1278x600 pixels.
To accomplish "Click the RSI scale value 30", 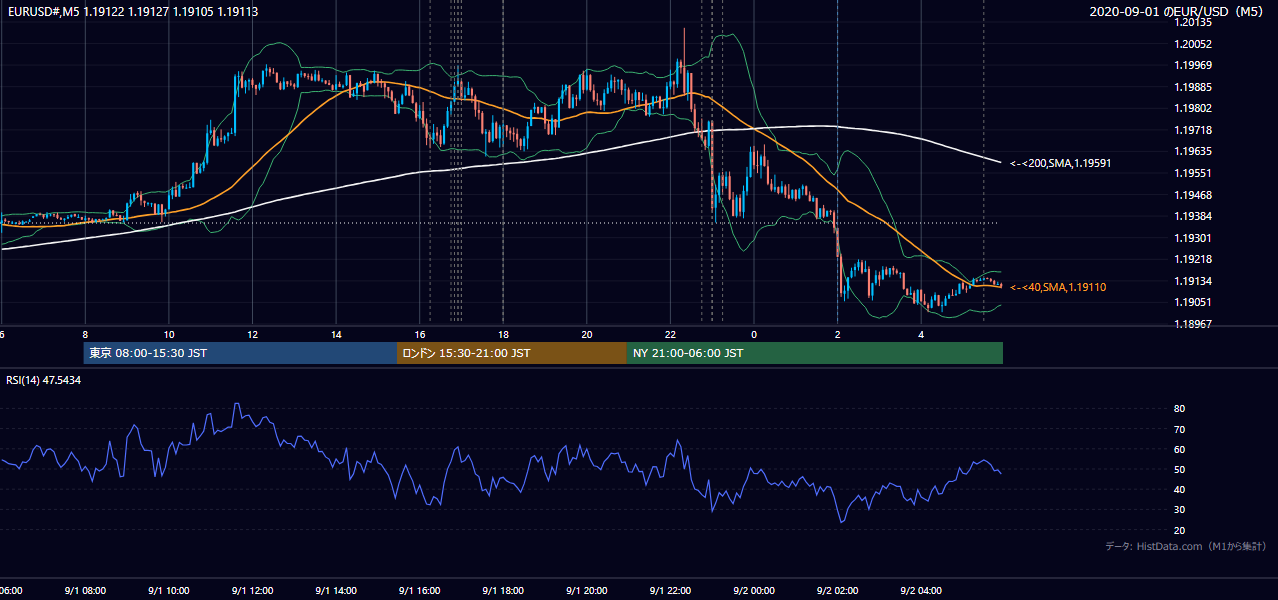I will 1180,509.
